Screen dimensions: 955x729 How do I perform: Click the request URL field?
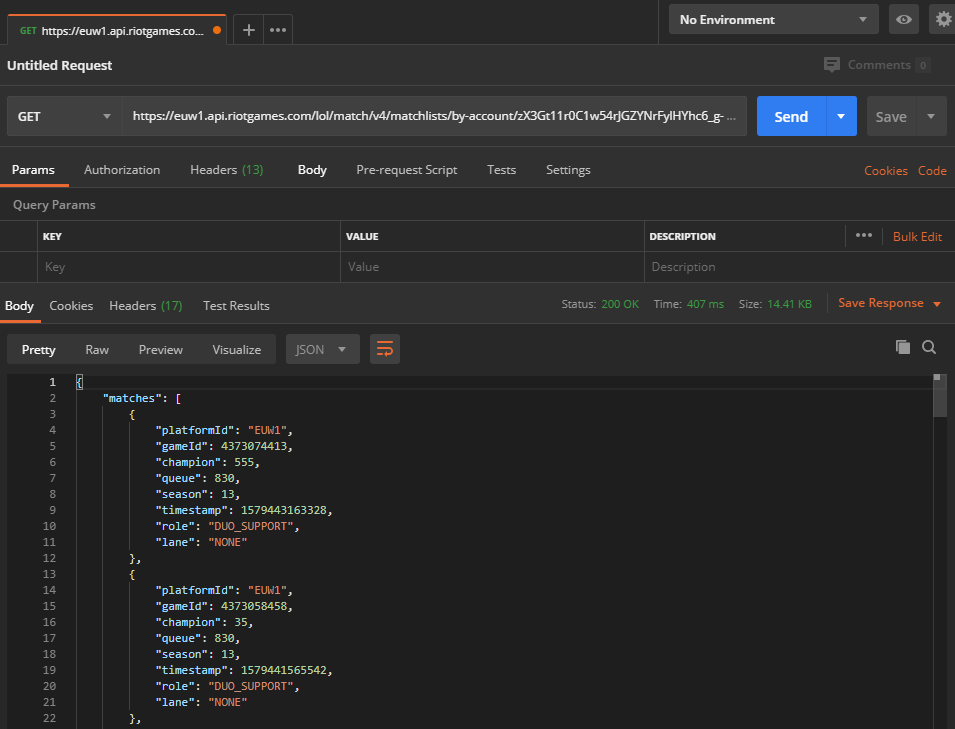[x=434, y=116]
